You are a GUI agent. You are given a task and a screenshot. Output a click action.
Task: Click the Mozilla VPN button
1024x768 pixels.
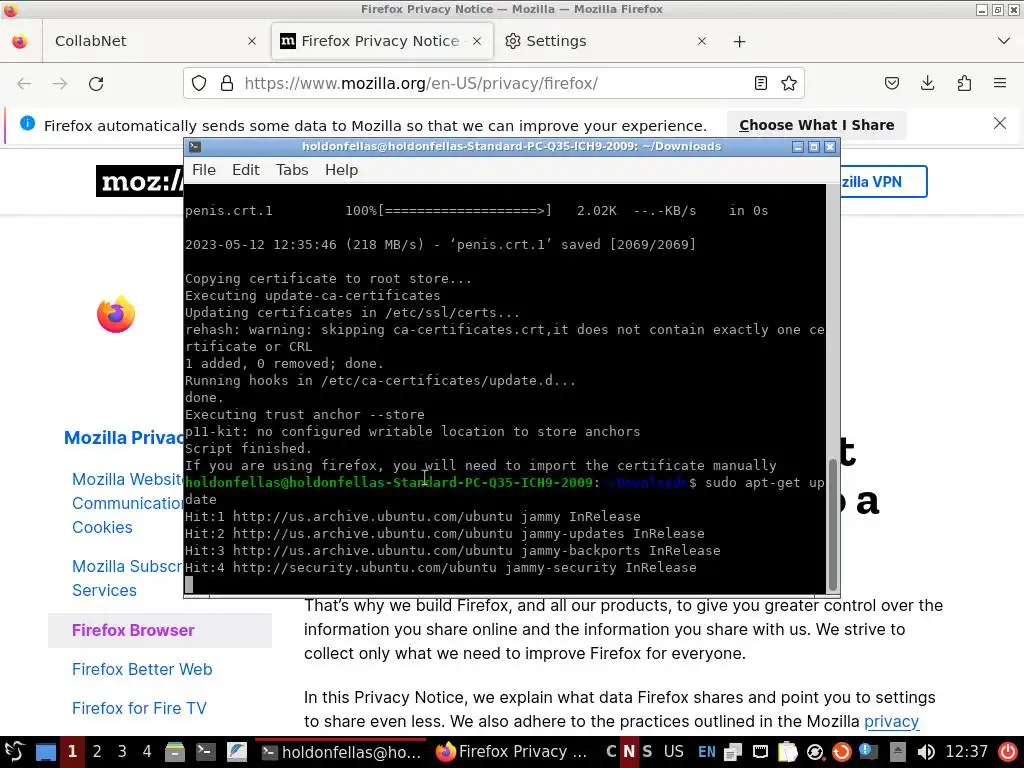[x=883, y=182]
